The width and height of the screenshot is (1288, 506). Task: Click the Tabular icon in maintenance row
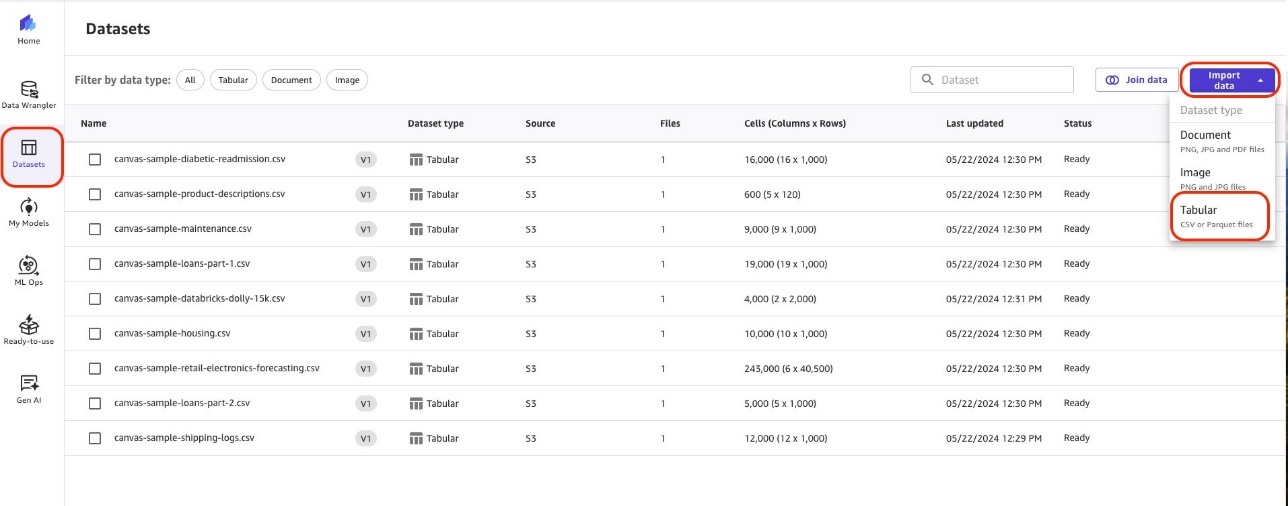tap(416, 229)
